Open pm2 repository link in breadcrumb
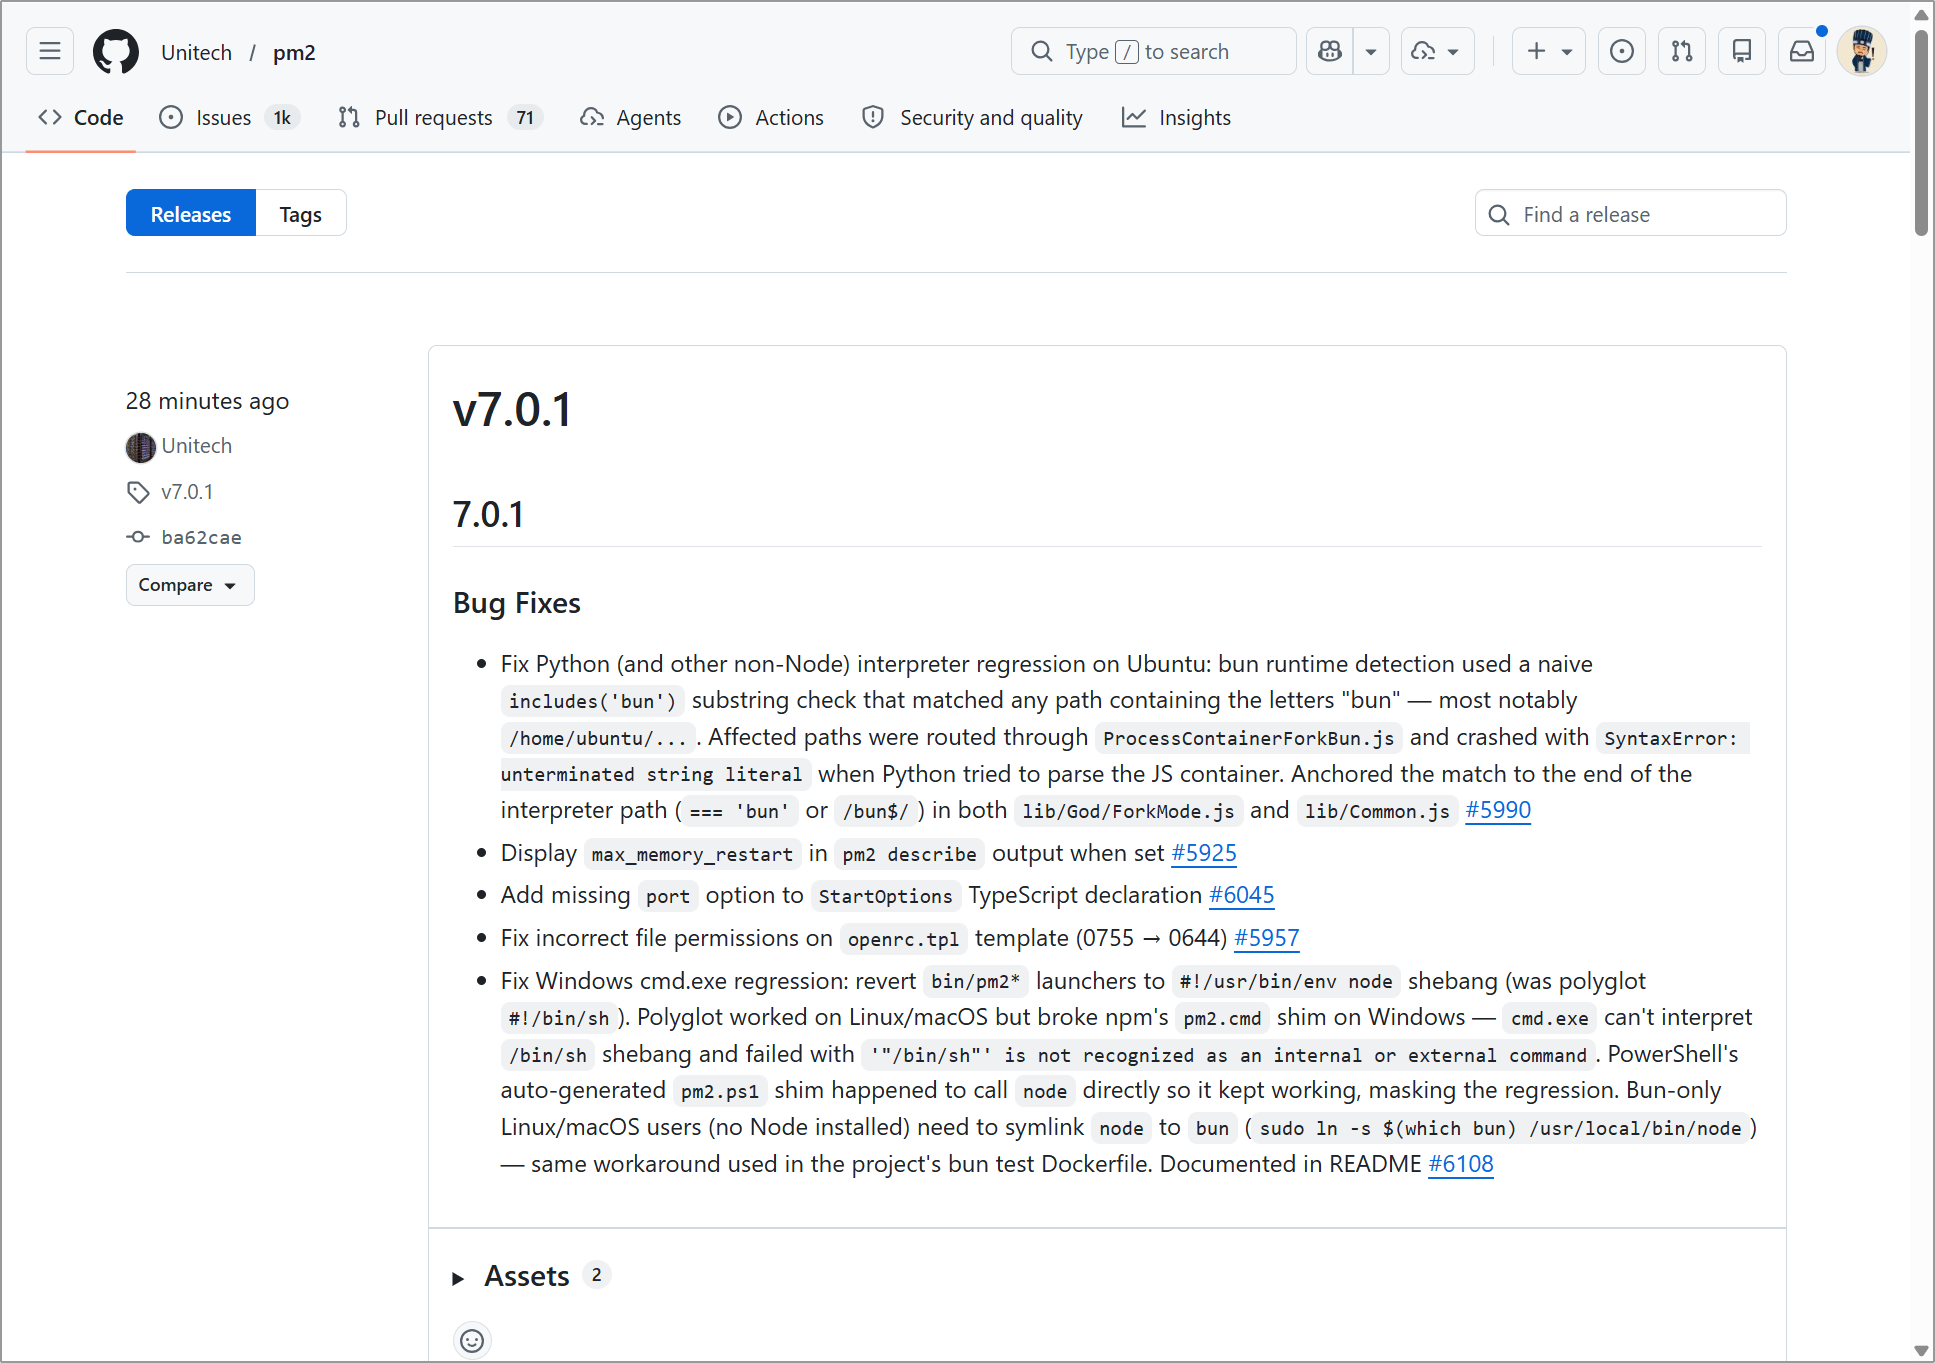The height and width of the screenshot is (1363, 1935). tap(294, 52)
